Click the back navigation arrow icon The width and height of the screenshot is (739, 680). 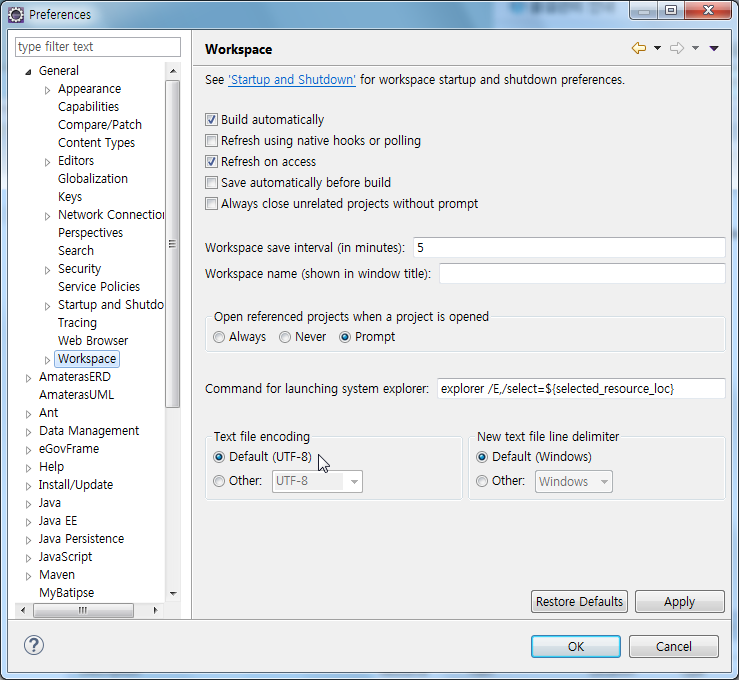click(638, 48)
